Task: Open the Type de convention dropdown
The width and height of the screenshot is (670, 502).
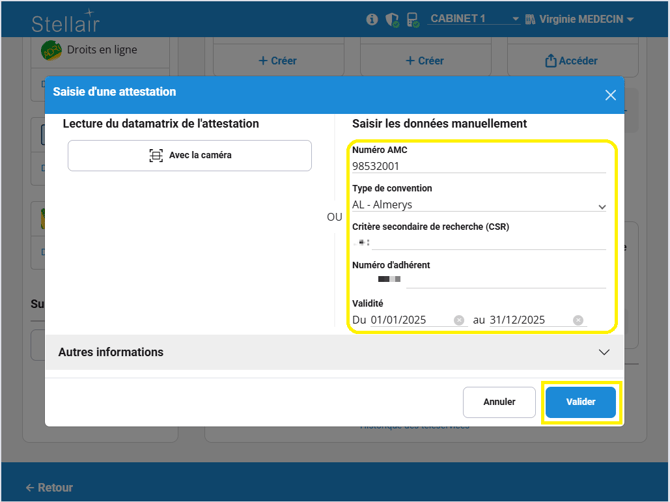Action: (x=479, y=205)
